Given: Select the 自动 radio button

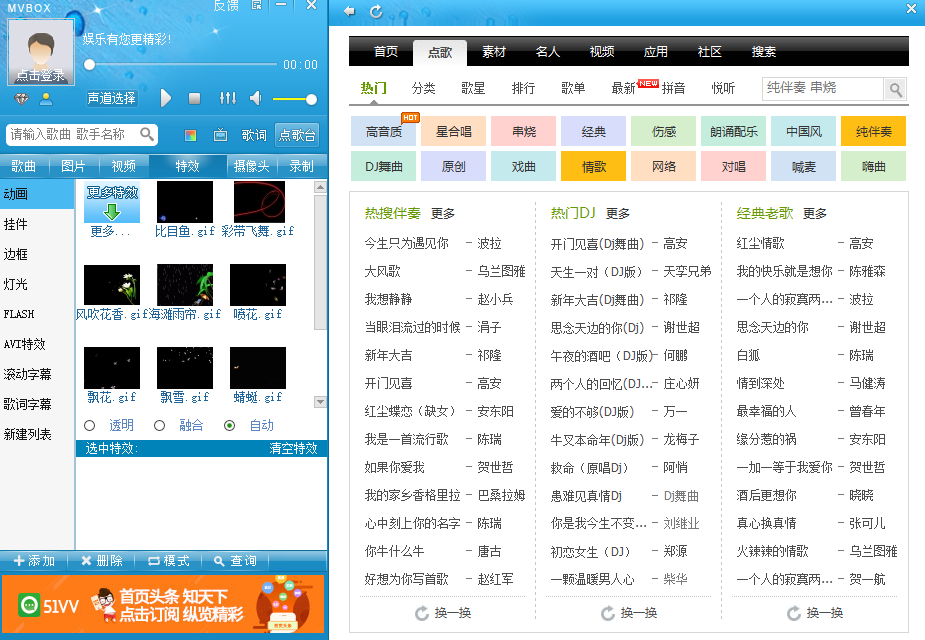Looking at the screenshot, I should point(230,425).
